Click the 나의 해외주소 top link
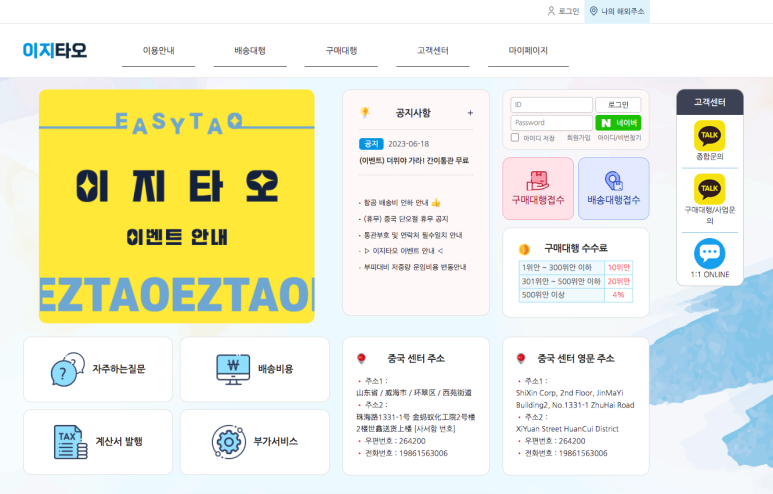The height and width of the screenshot is (494, 773). click(x=617, y=11)
